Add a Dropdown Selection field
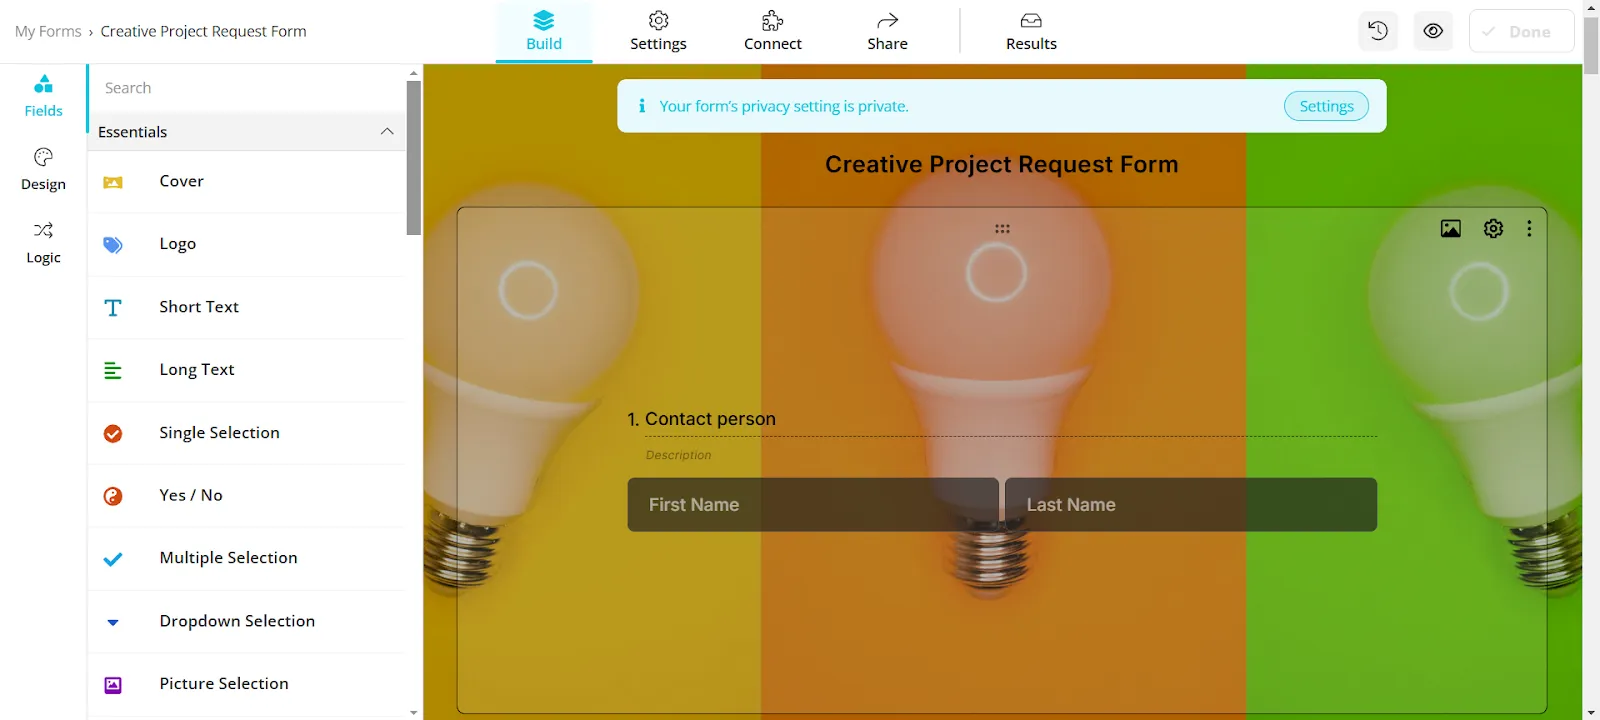Image resolution: width=1600 pixels, height=720 pixels. tap(246, 621)
